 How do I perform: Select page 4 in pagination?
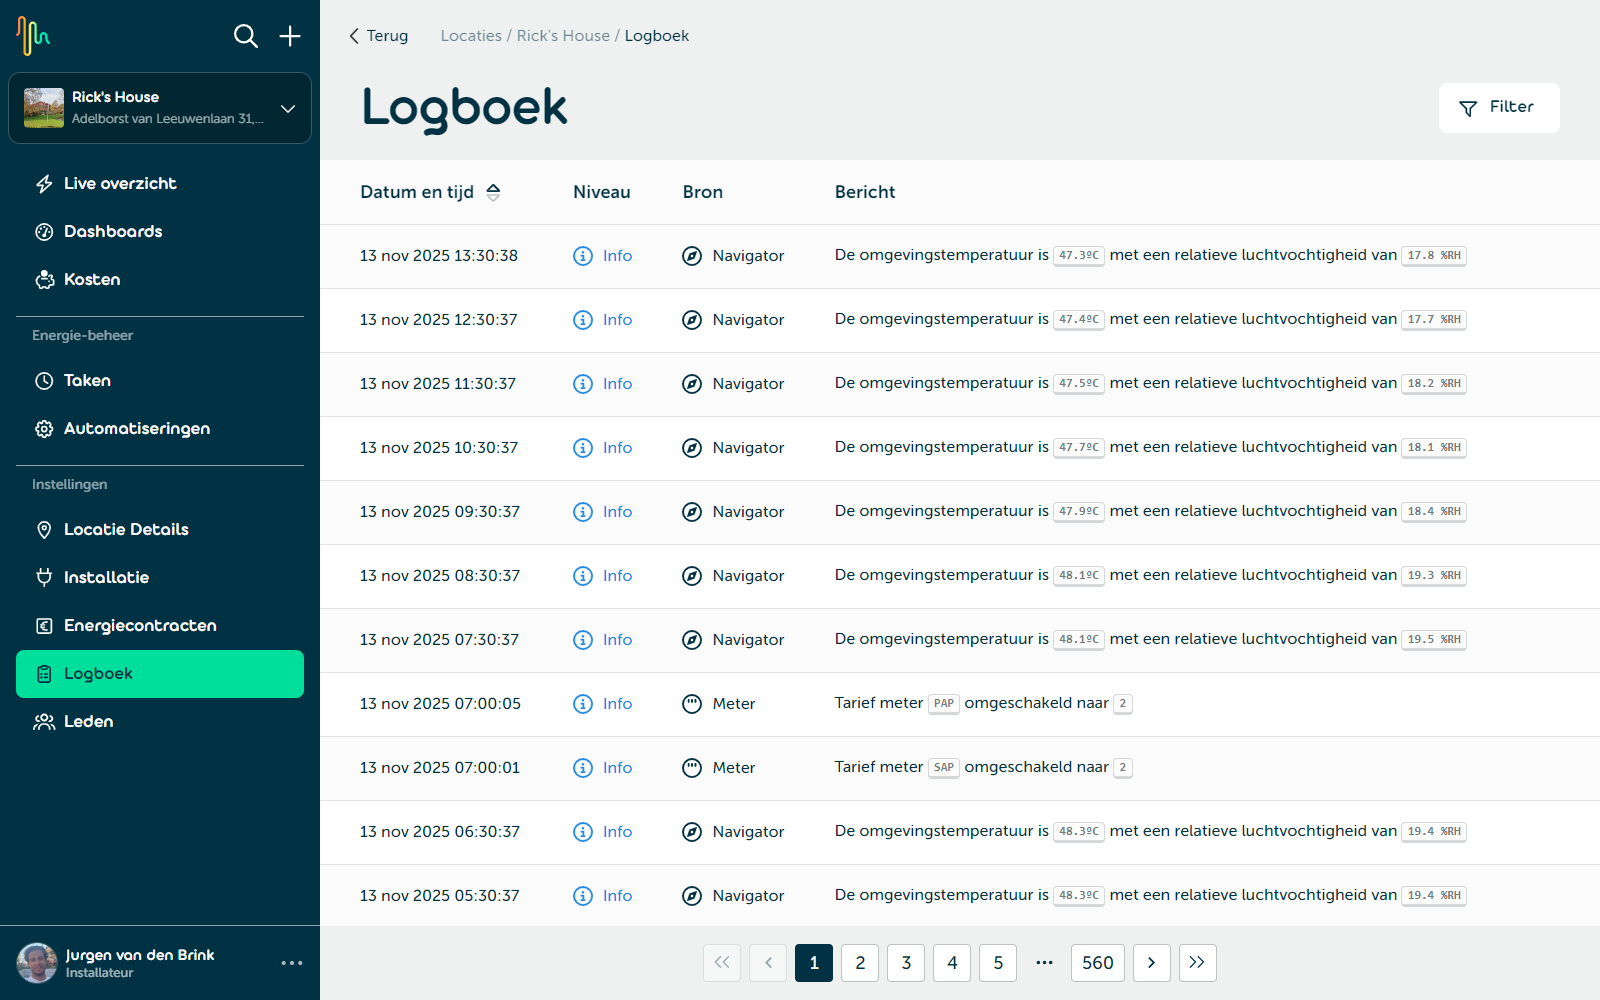(x=952, y=963)
